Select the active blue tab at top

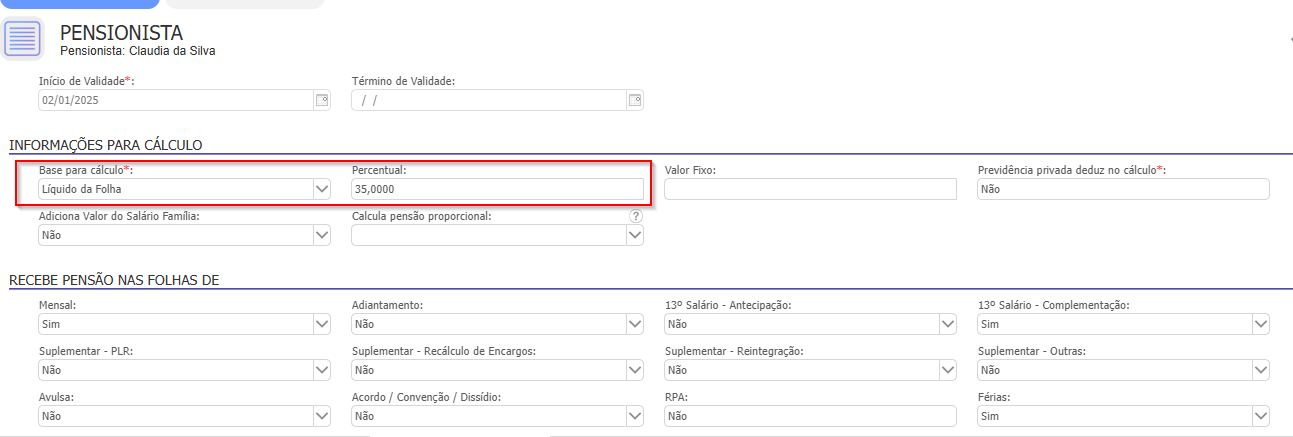(81, 4)
